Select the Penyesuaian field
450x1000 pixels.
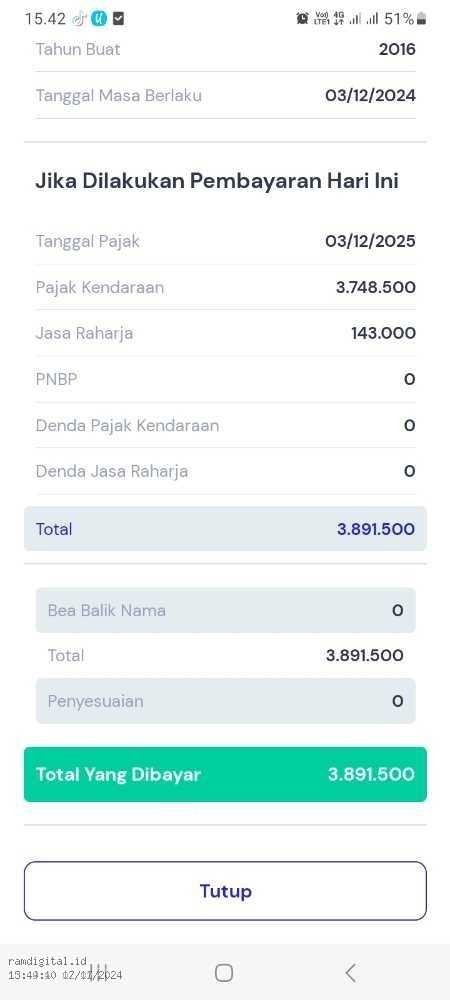click(x=225, y=701)
